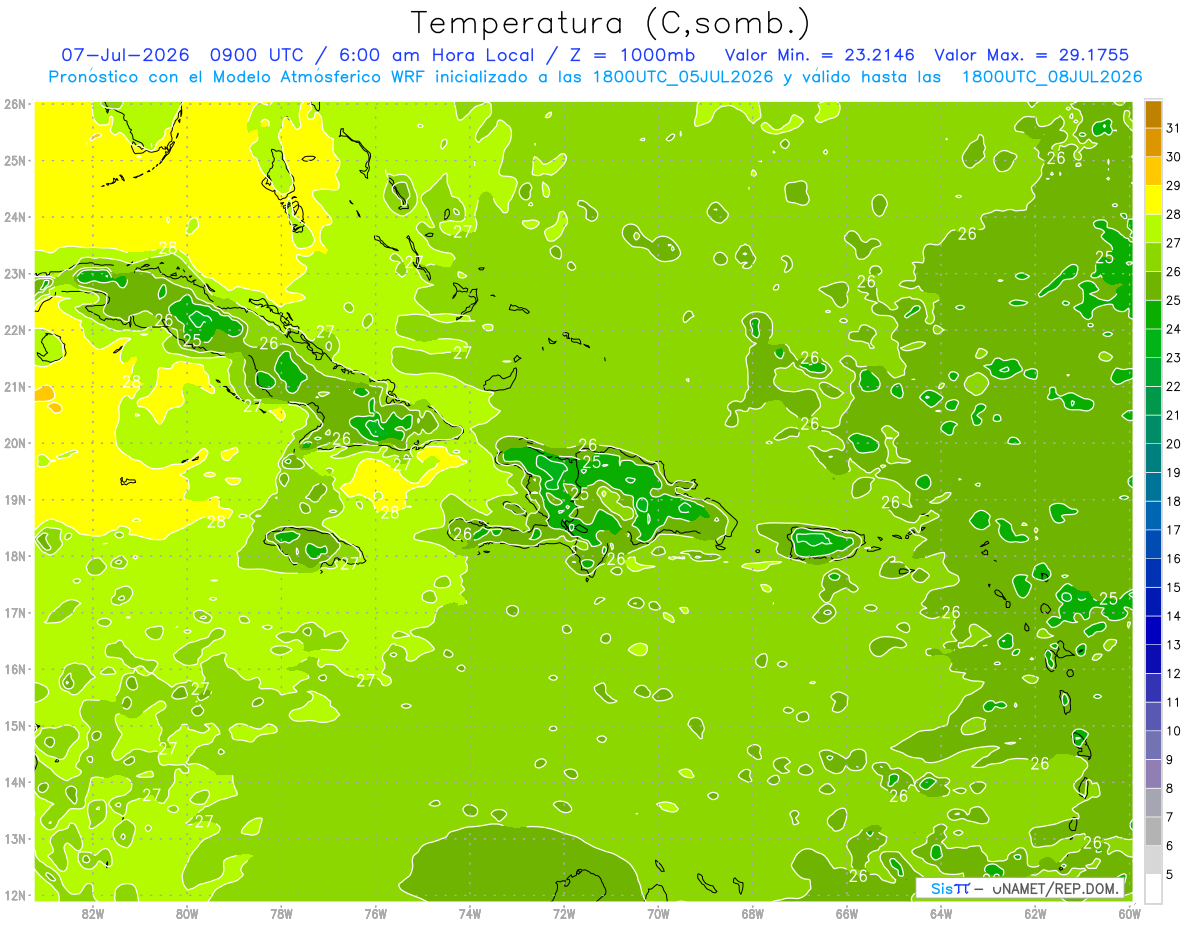Click the '0900 UTC' time text
The width and height of the screenshot is (1200, 927).
tap(259, 55)
